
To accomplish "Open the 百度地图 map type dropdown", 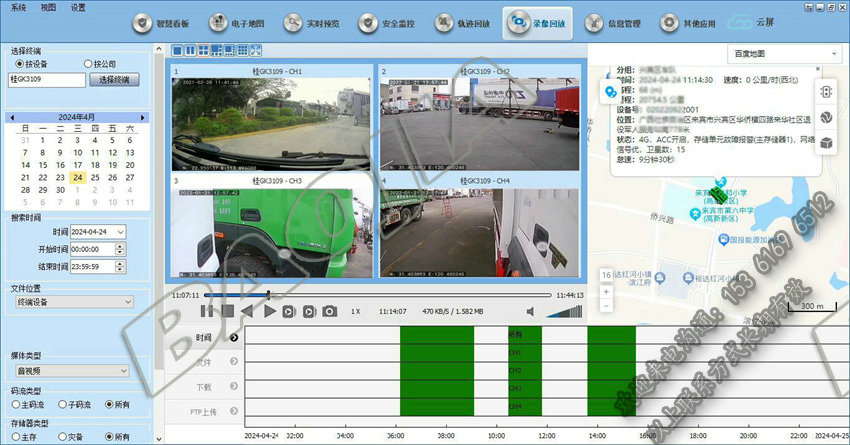I will coord(773,52).
